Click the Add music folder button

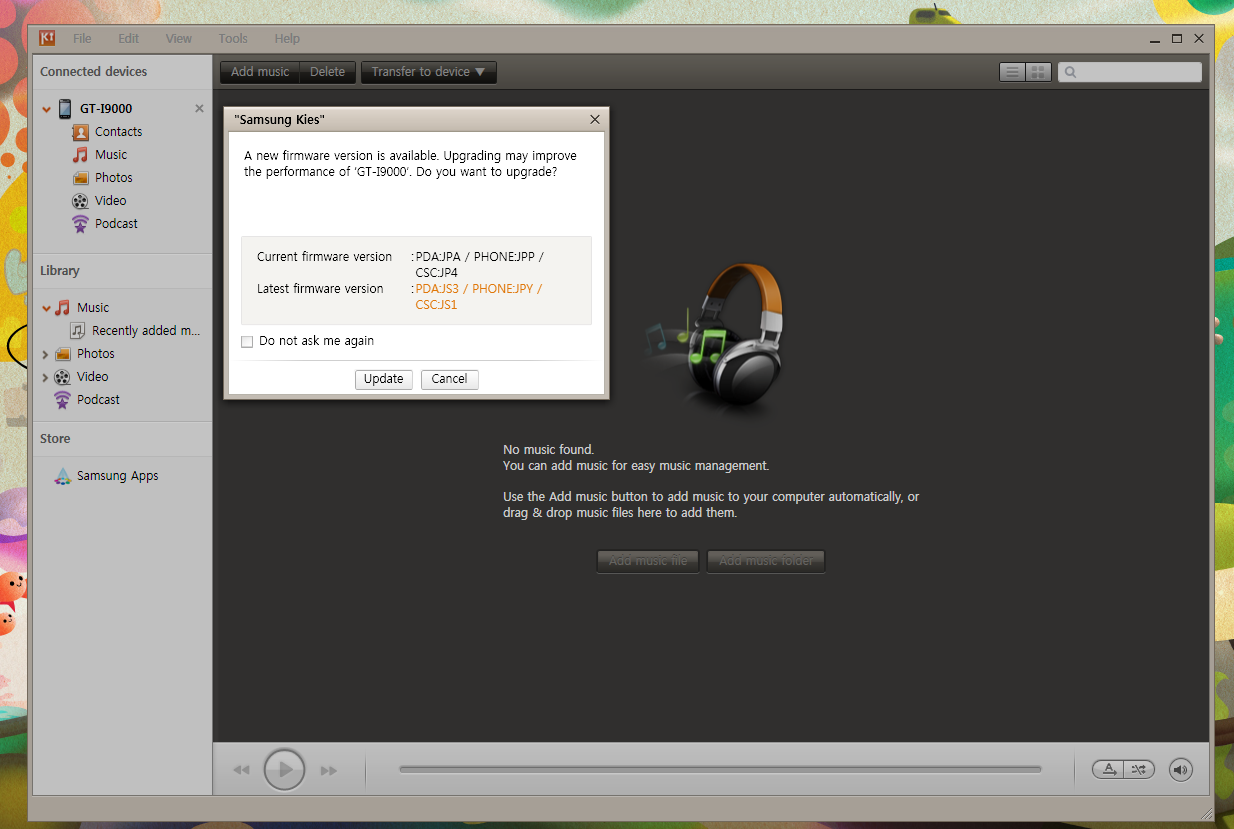(766, 561)
